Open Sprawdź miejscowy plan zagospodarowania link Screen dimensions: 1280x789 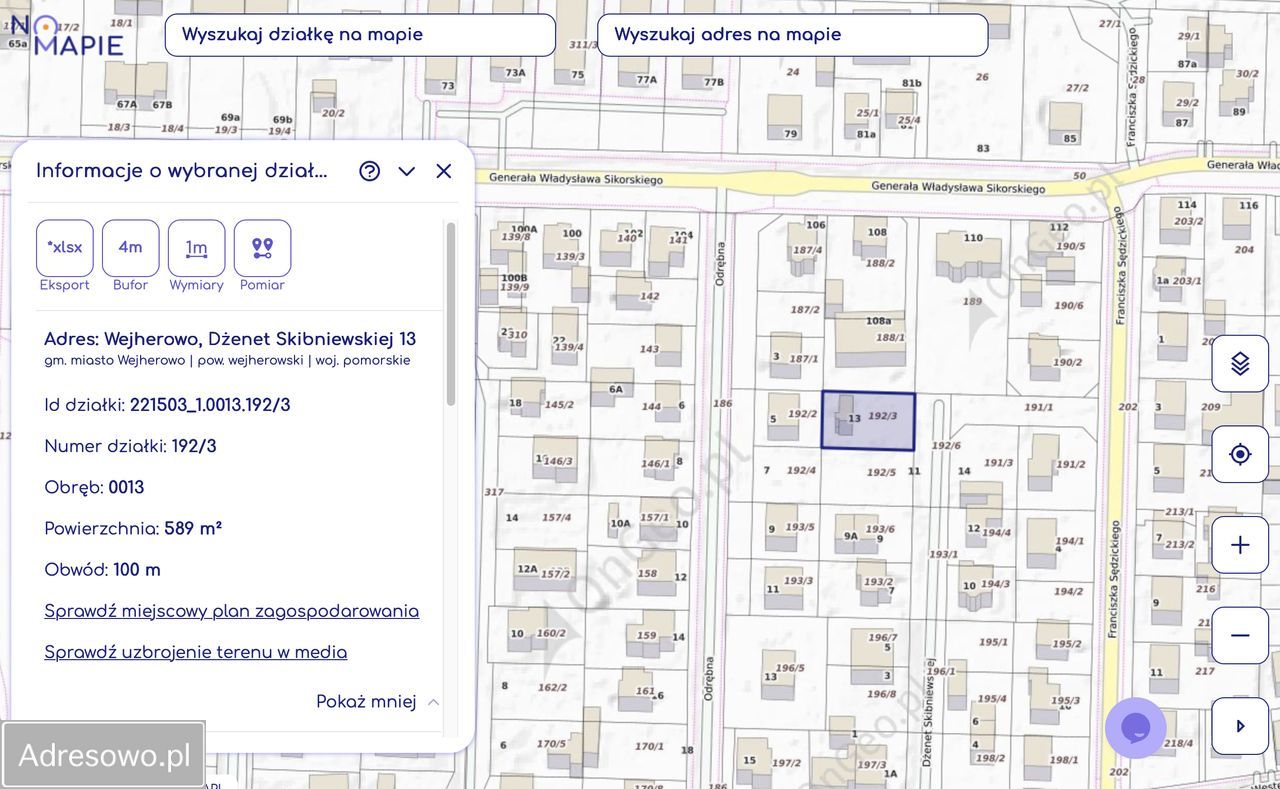232,611
